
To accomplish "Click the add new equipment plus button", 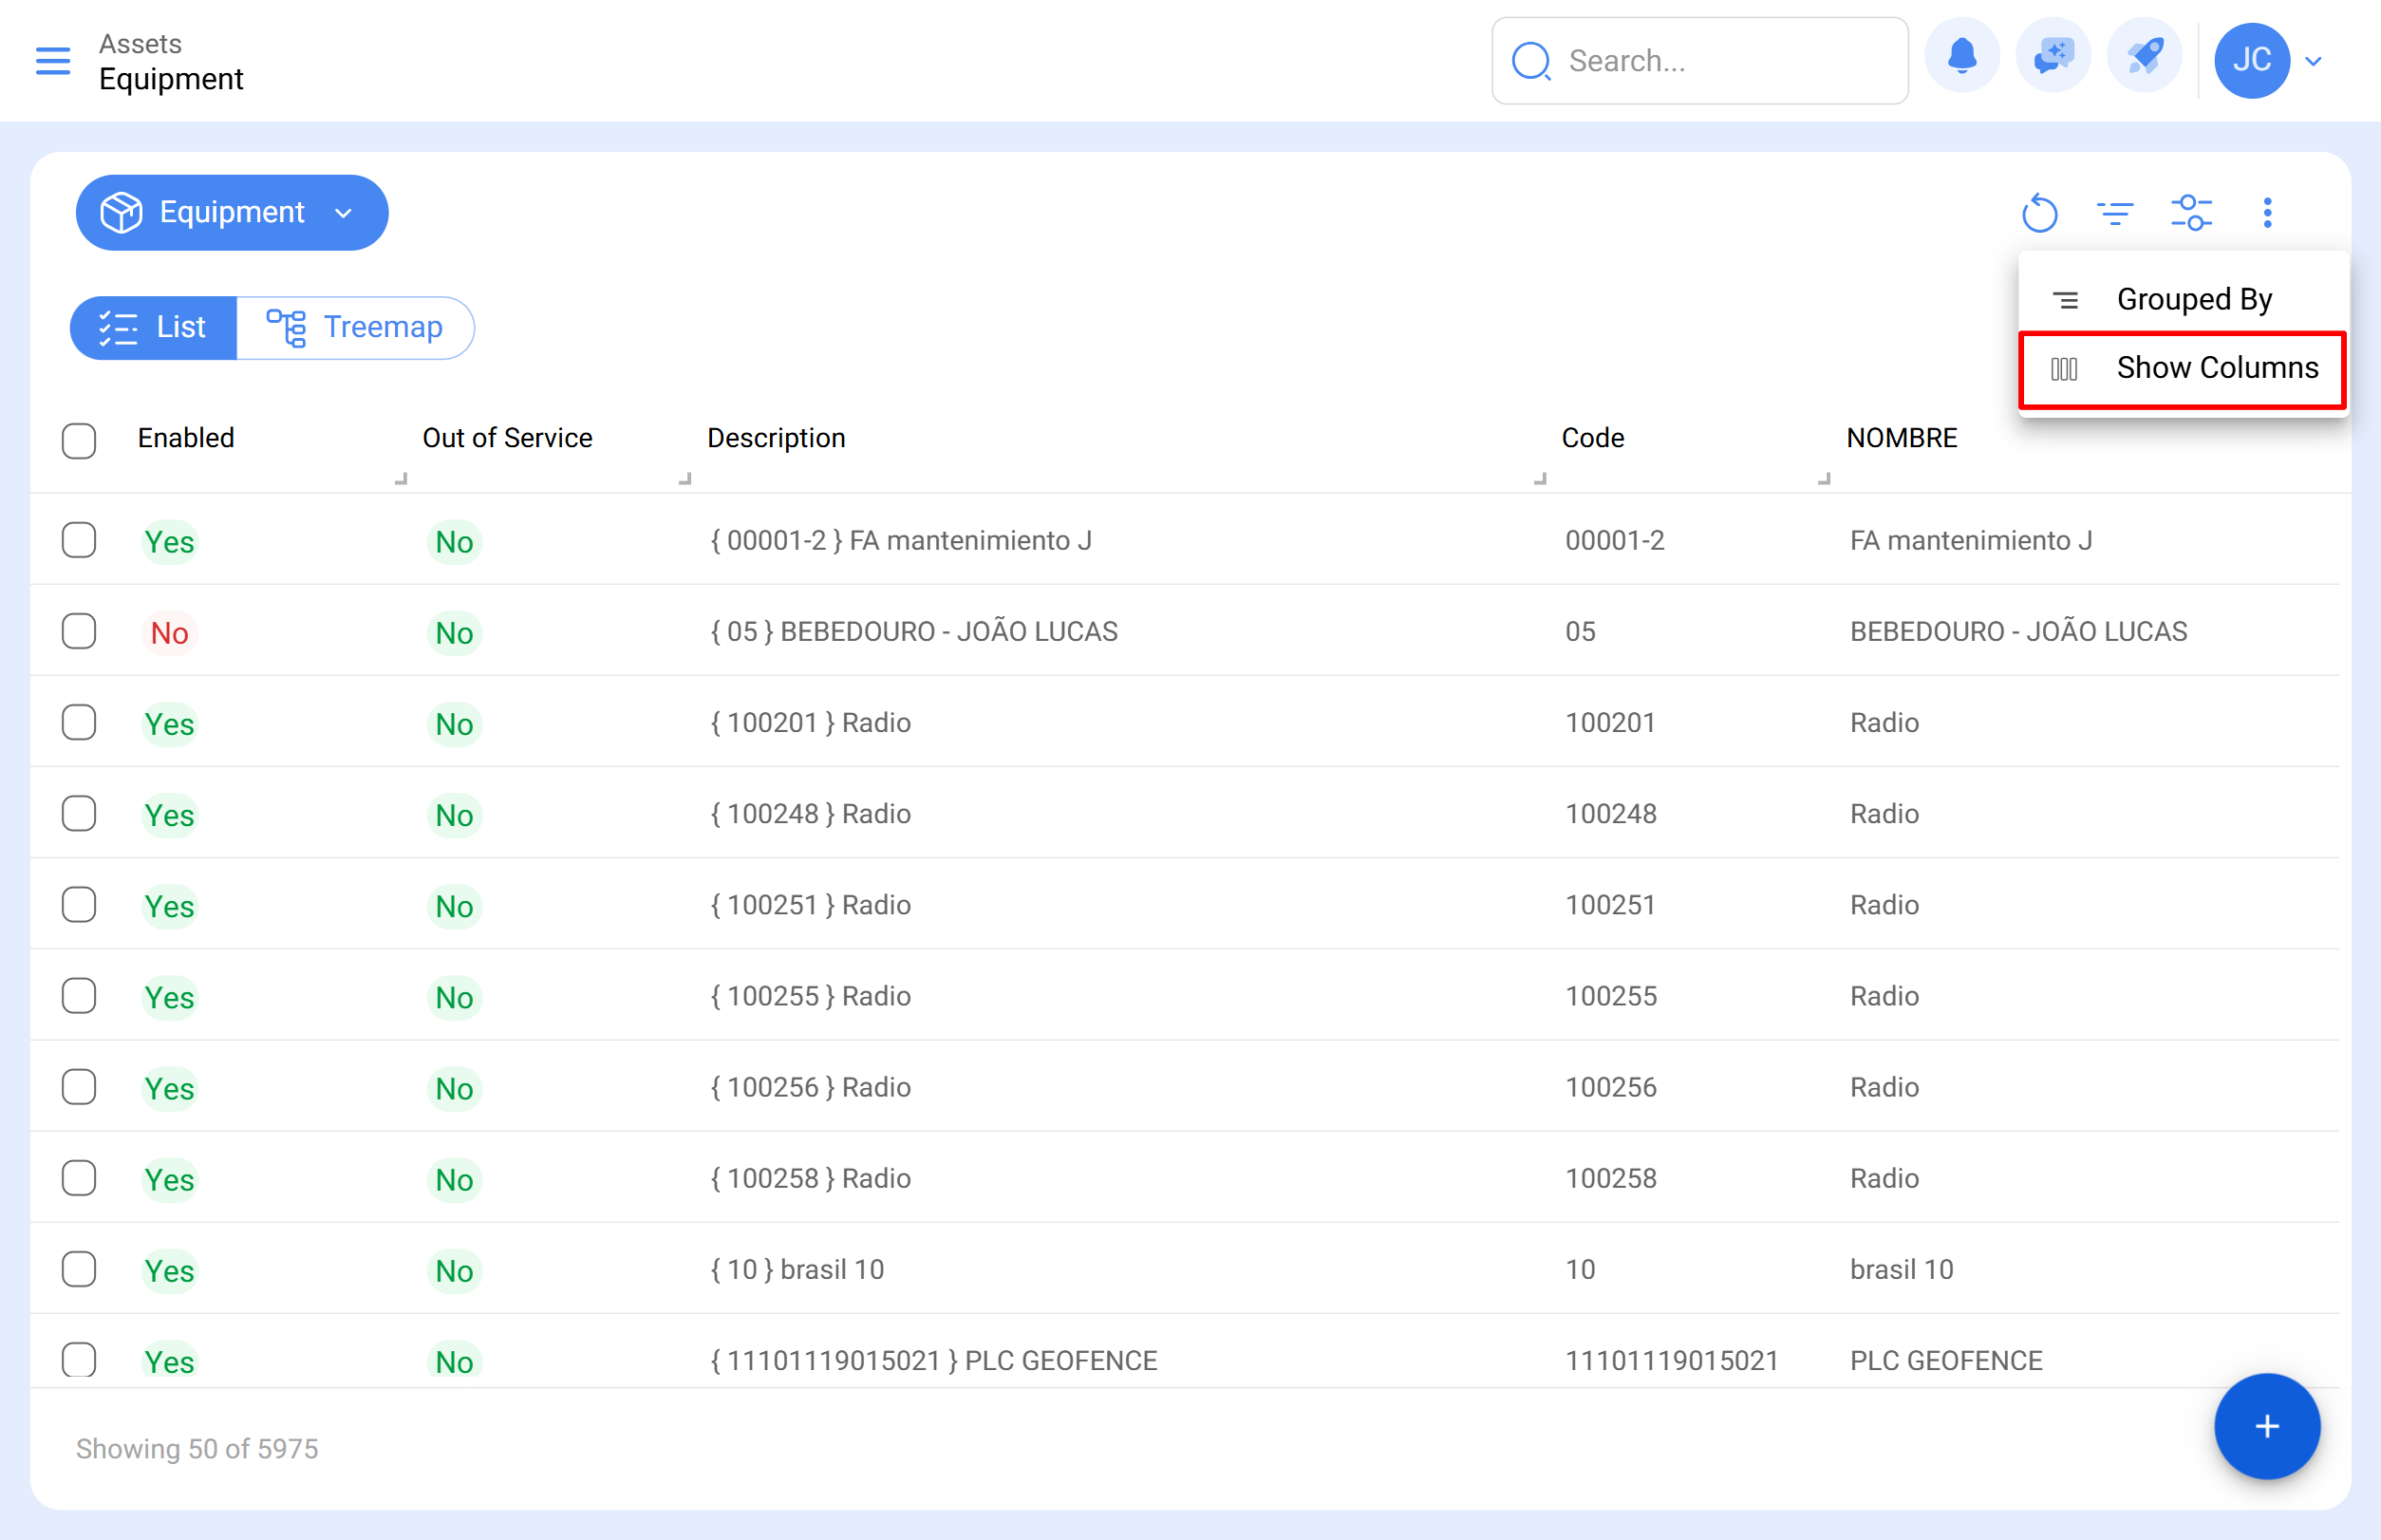I will 2267,1426.
